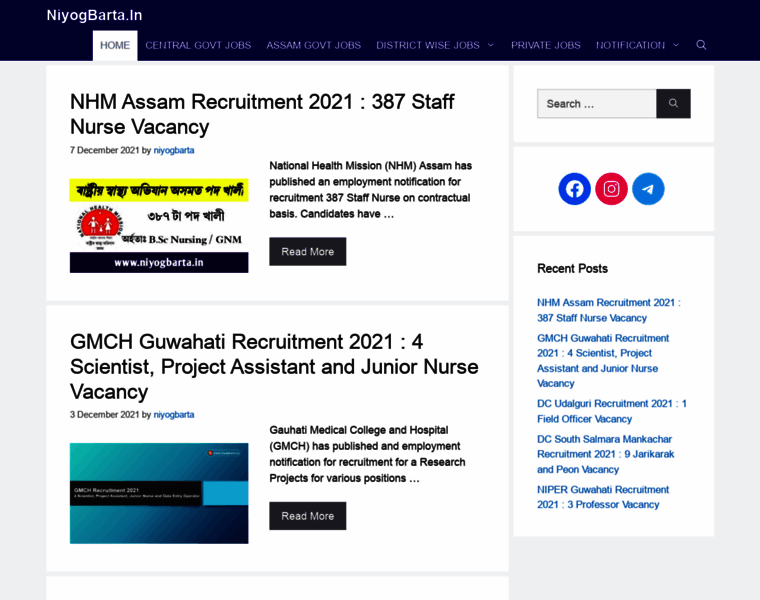
Task: Click the 'Recent Posts' sidebar heading
Action: coord(572,268)
